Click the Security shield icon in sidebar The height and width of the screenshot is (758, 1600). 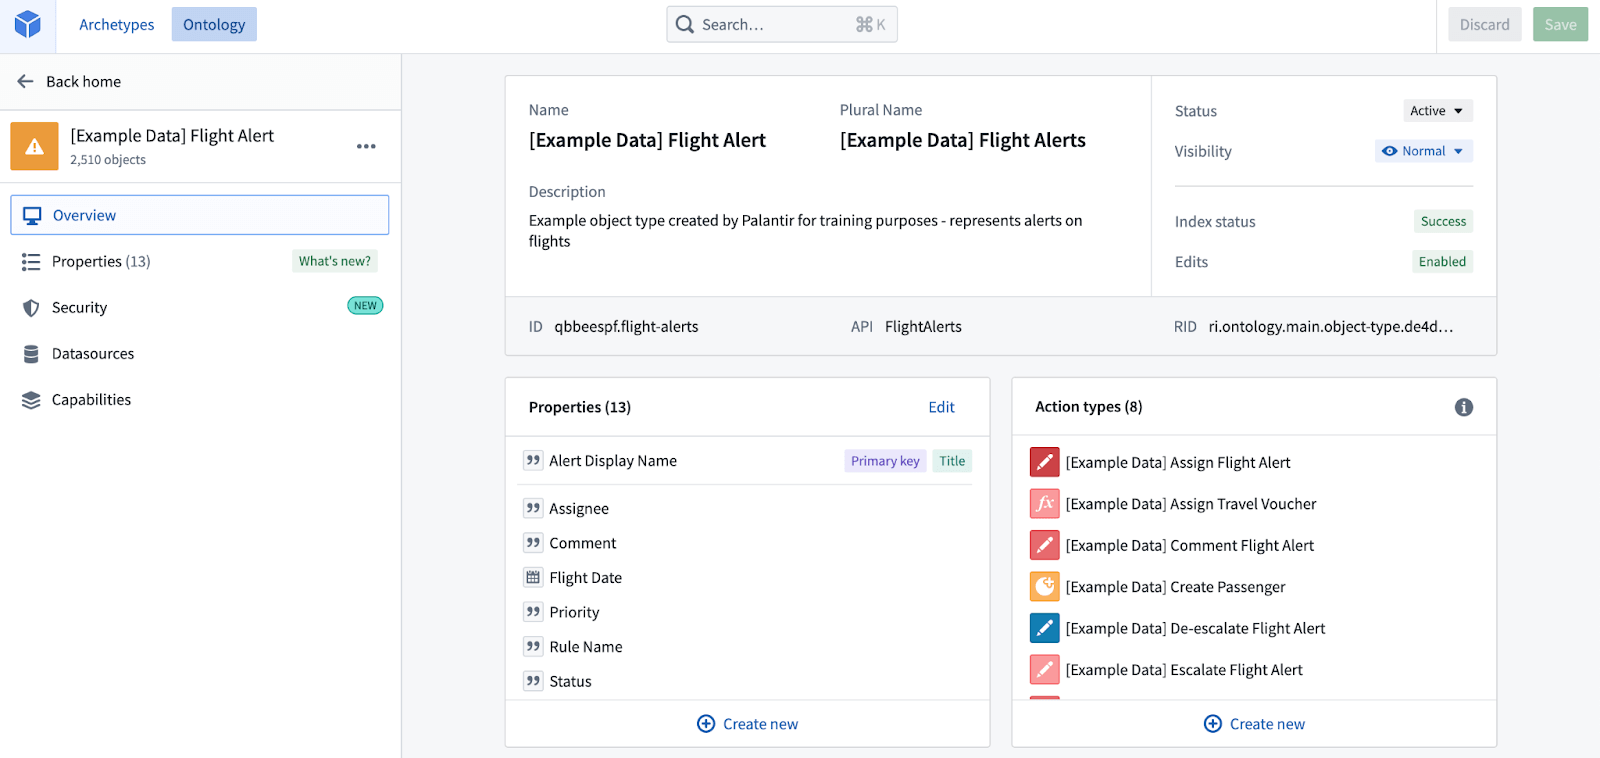point(31,308)
